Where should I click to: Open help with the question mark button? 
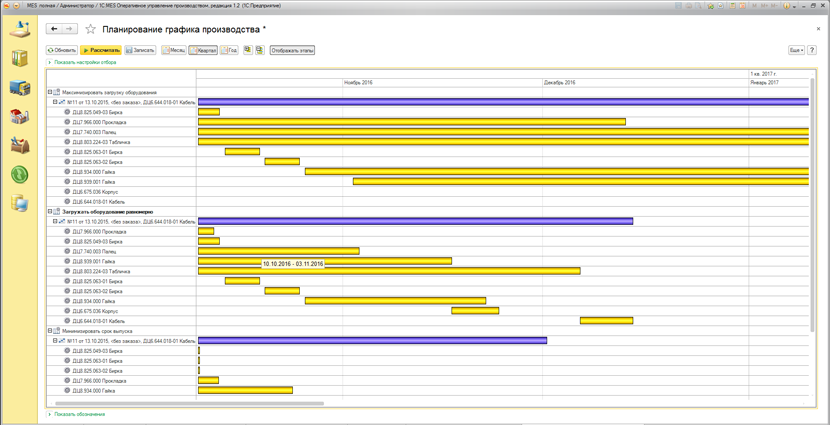[x=812, y=50]
